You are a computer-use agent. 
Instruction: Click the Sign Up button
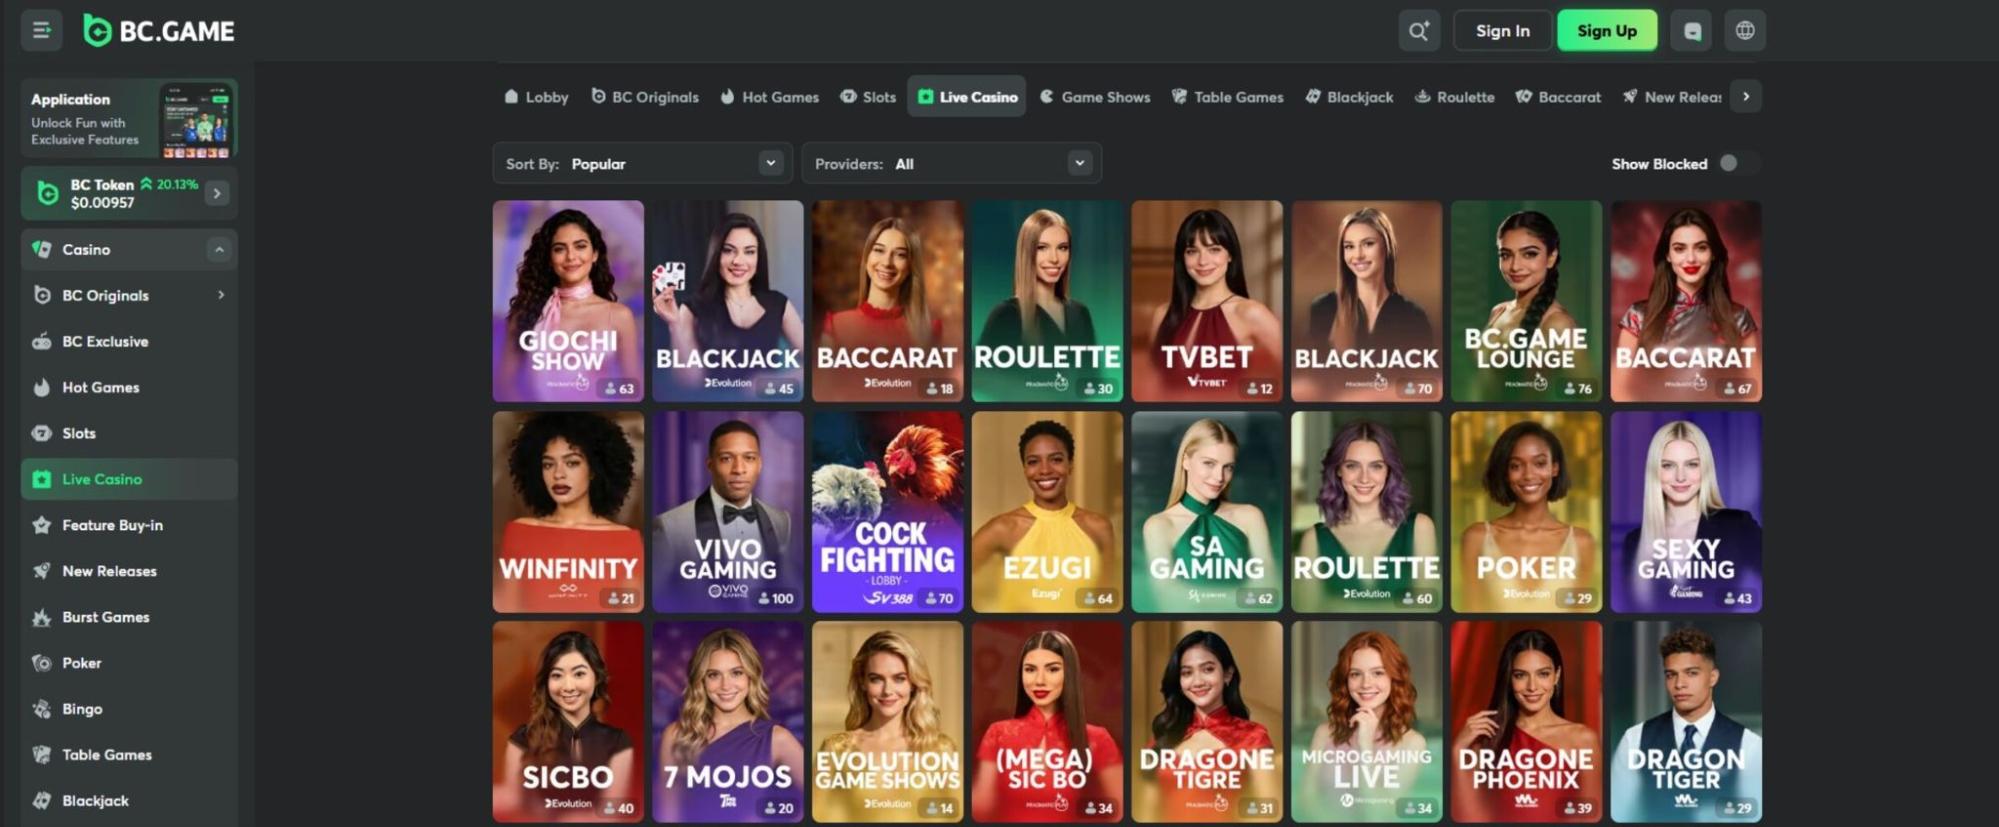click(x=1607, y=31)
